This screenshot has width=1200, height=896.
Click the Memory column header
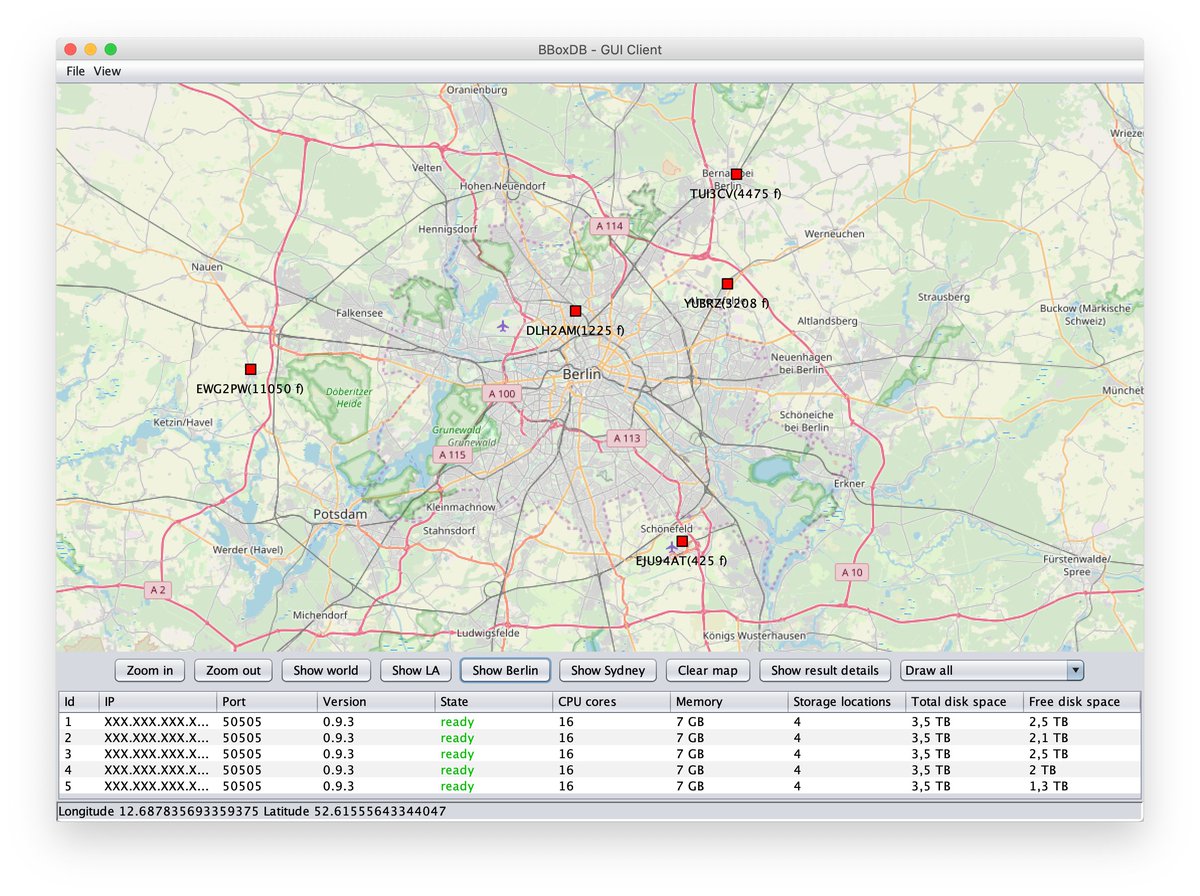729,702
